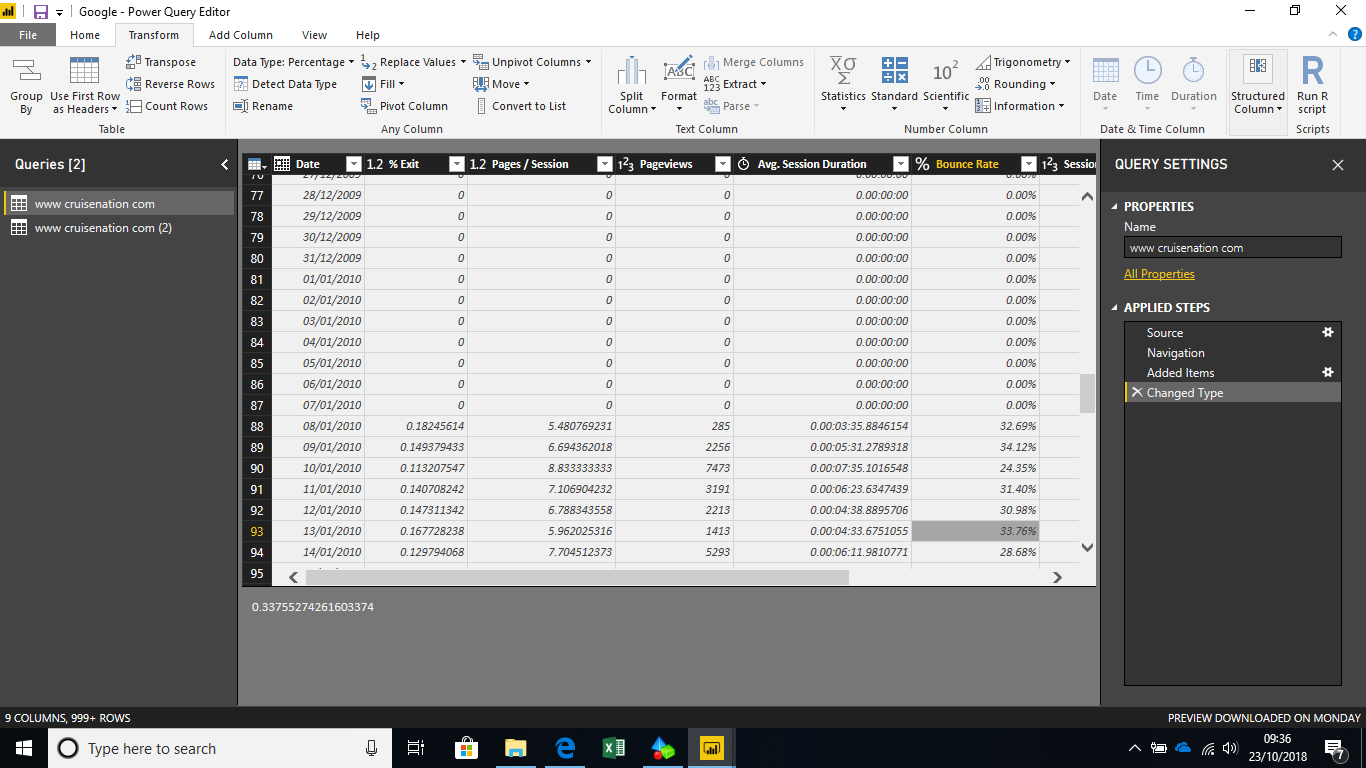Open the Bounce Rate column filter dropdown
Screen dimensions: 1366x768
coord(1028,164)
